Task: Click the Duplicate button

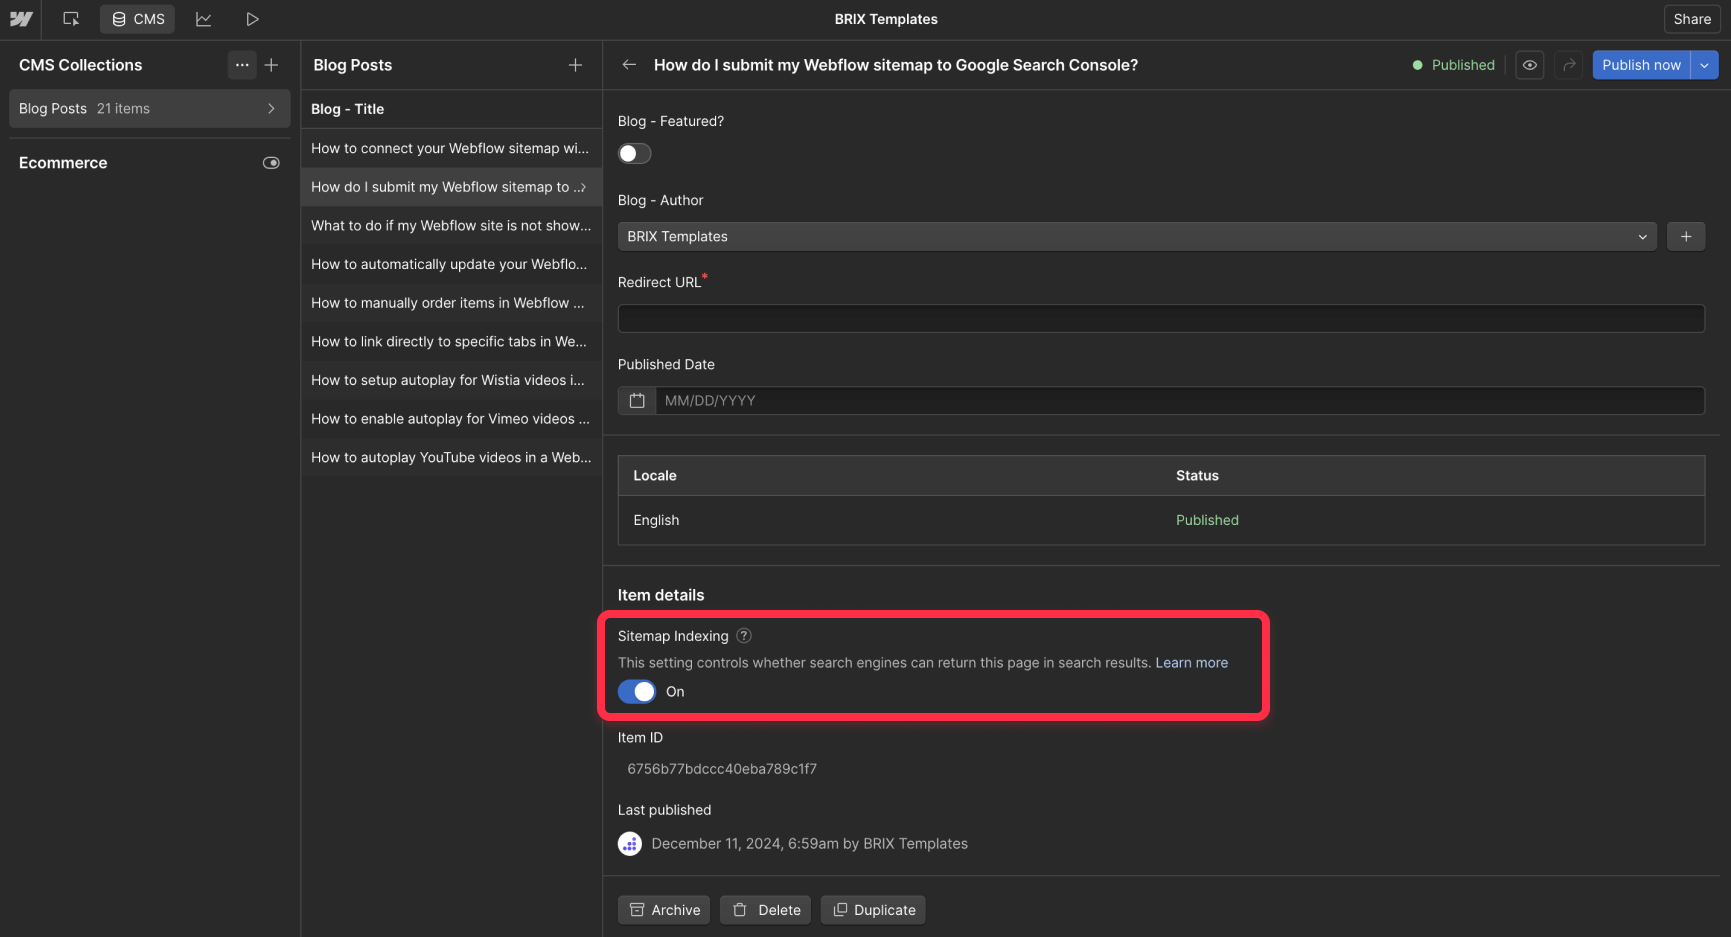Action: [874, 910]
